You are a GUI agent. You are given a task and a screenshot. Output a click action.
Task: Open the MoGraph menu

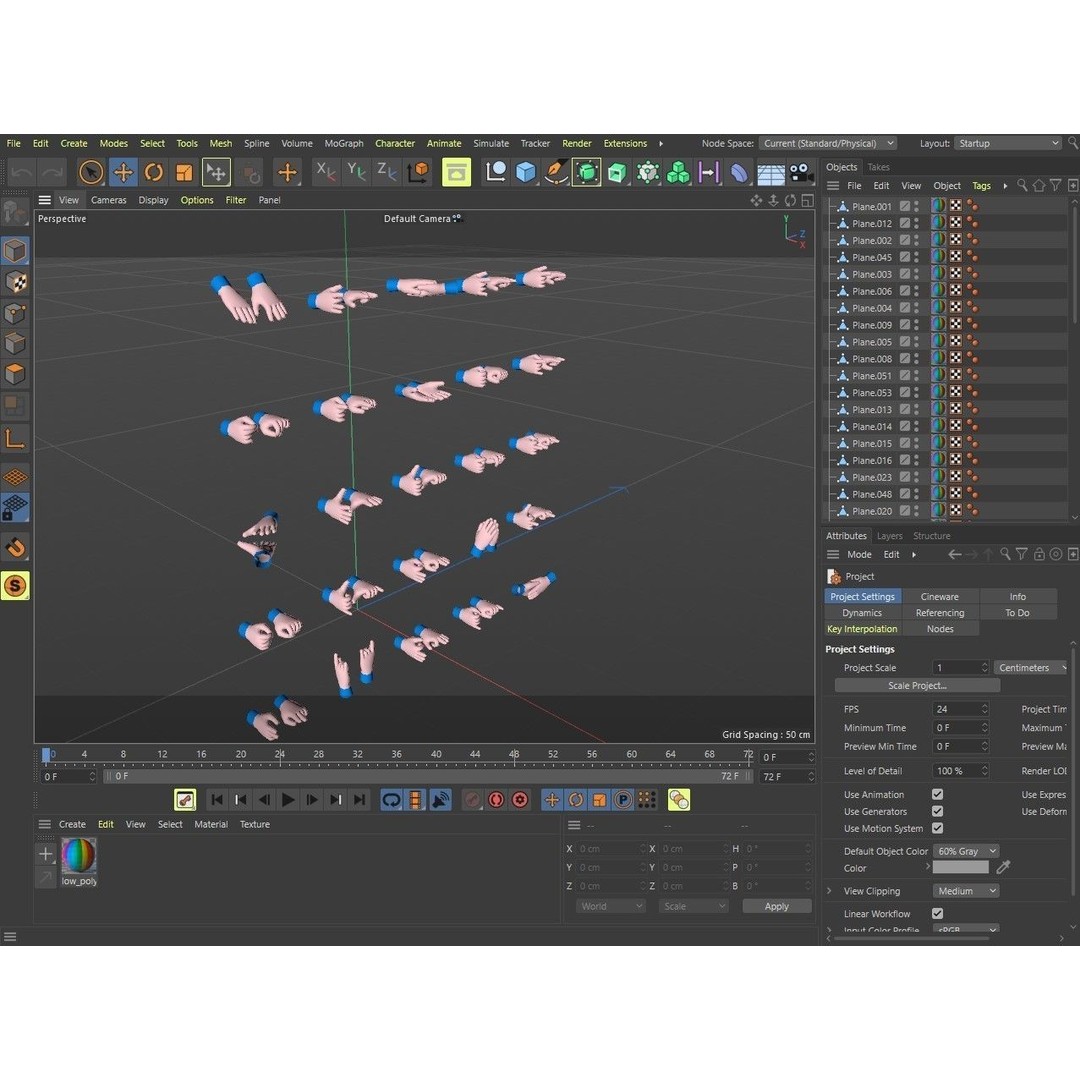(x=343, y=143)
